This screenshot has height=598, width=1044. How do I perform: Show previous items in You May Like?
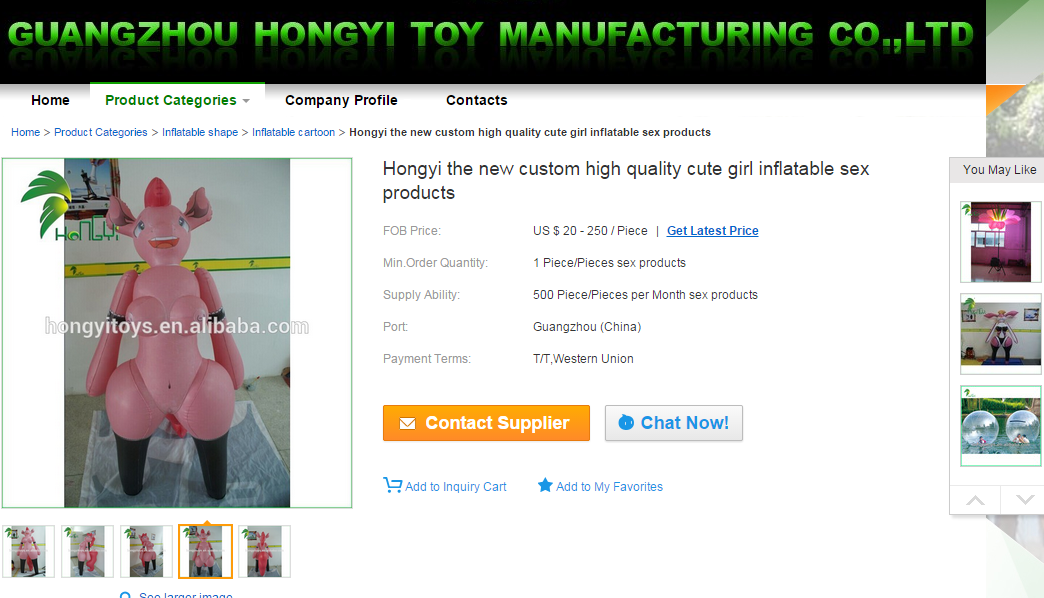point(975,500)
